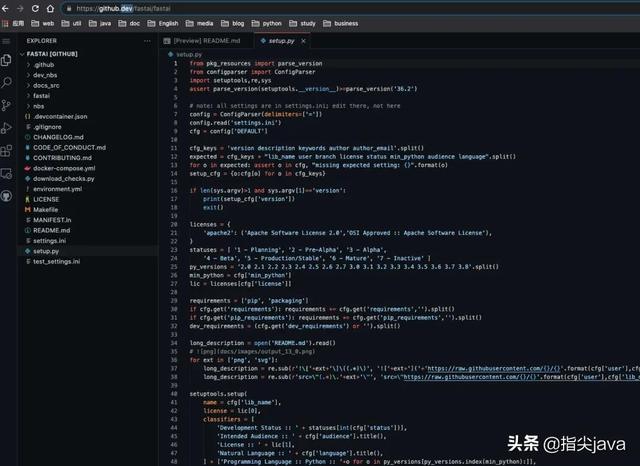The image size is (640, 466).
Task: Click the browser forward arrow
Action: (x=20, y=9)
